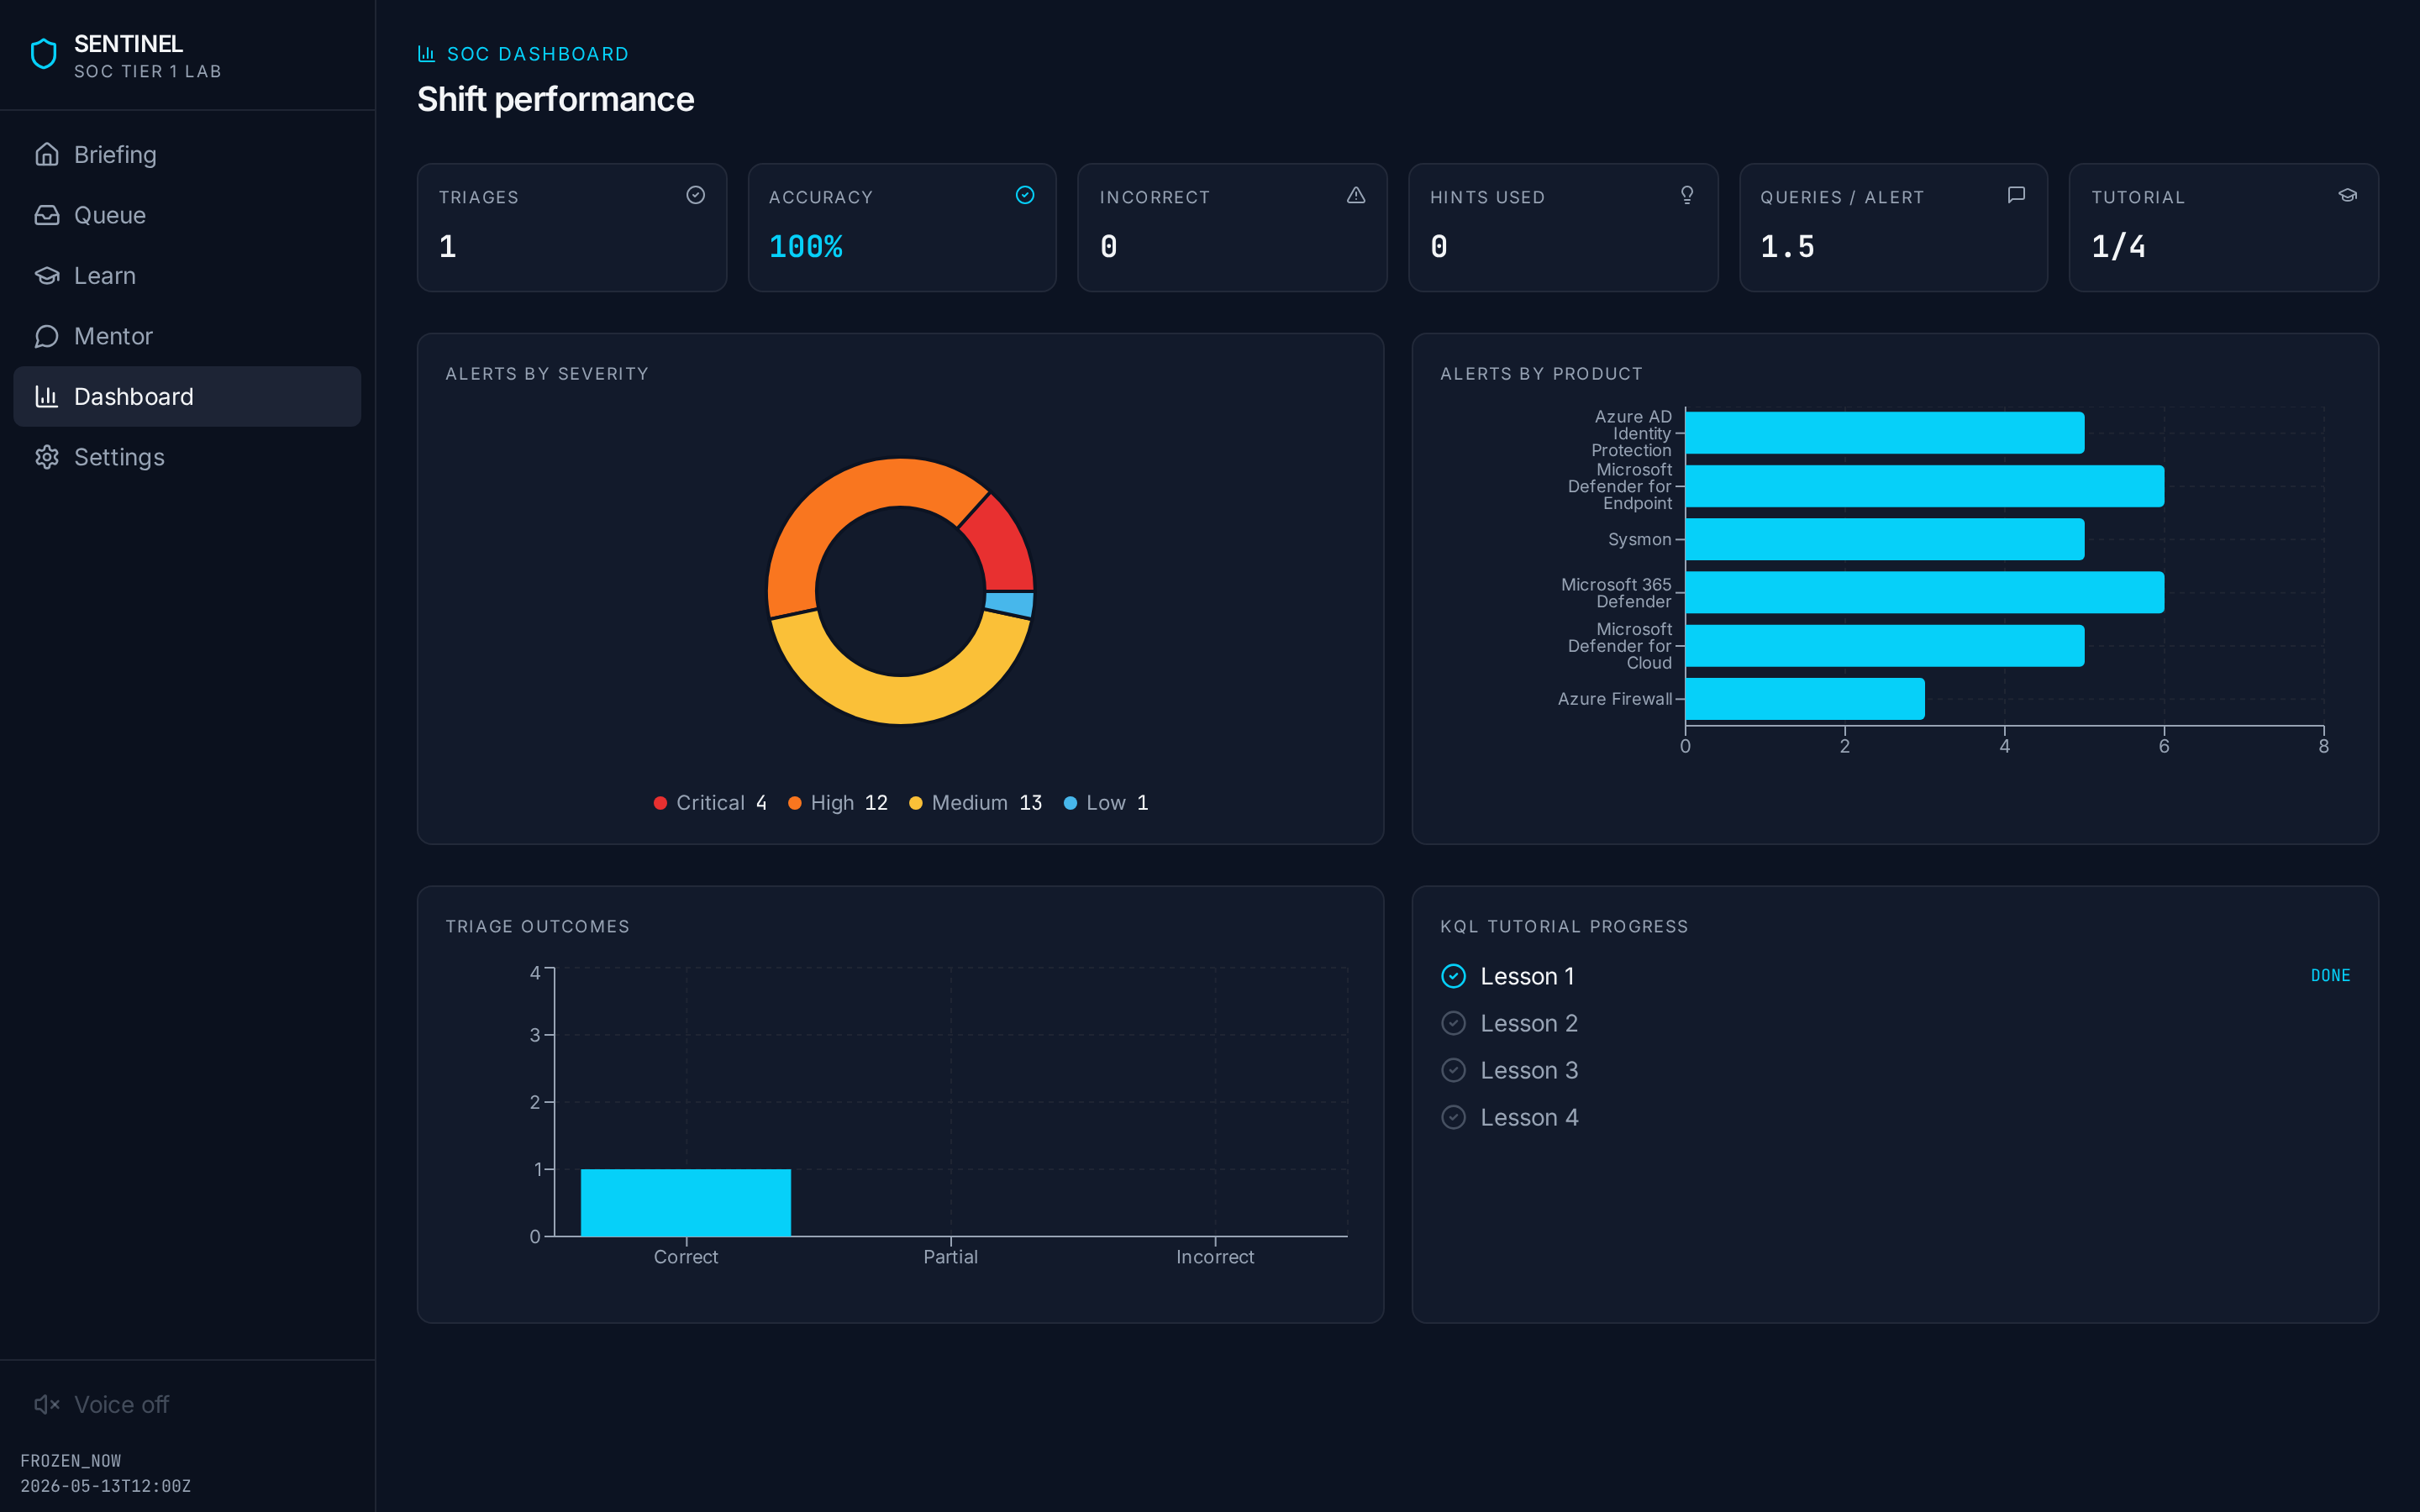Click the 100% accuracy value
Screen dimensions: 2420x1512
[806, 246]
